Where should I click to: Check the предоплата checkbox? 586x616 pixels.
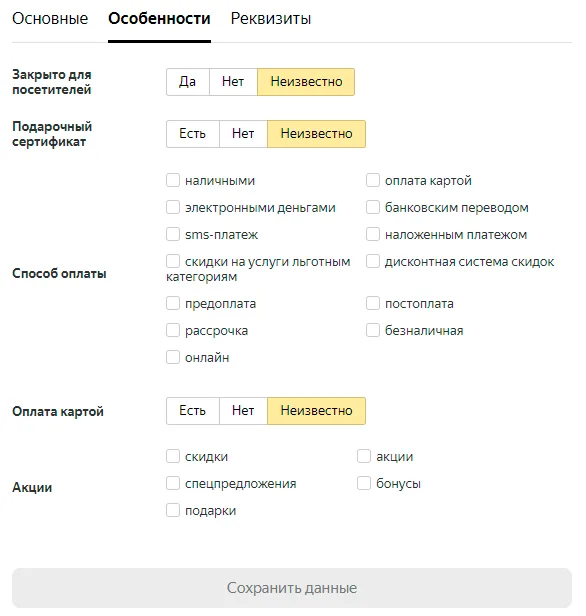pos(173,303)
